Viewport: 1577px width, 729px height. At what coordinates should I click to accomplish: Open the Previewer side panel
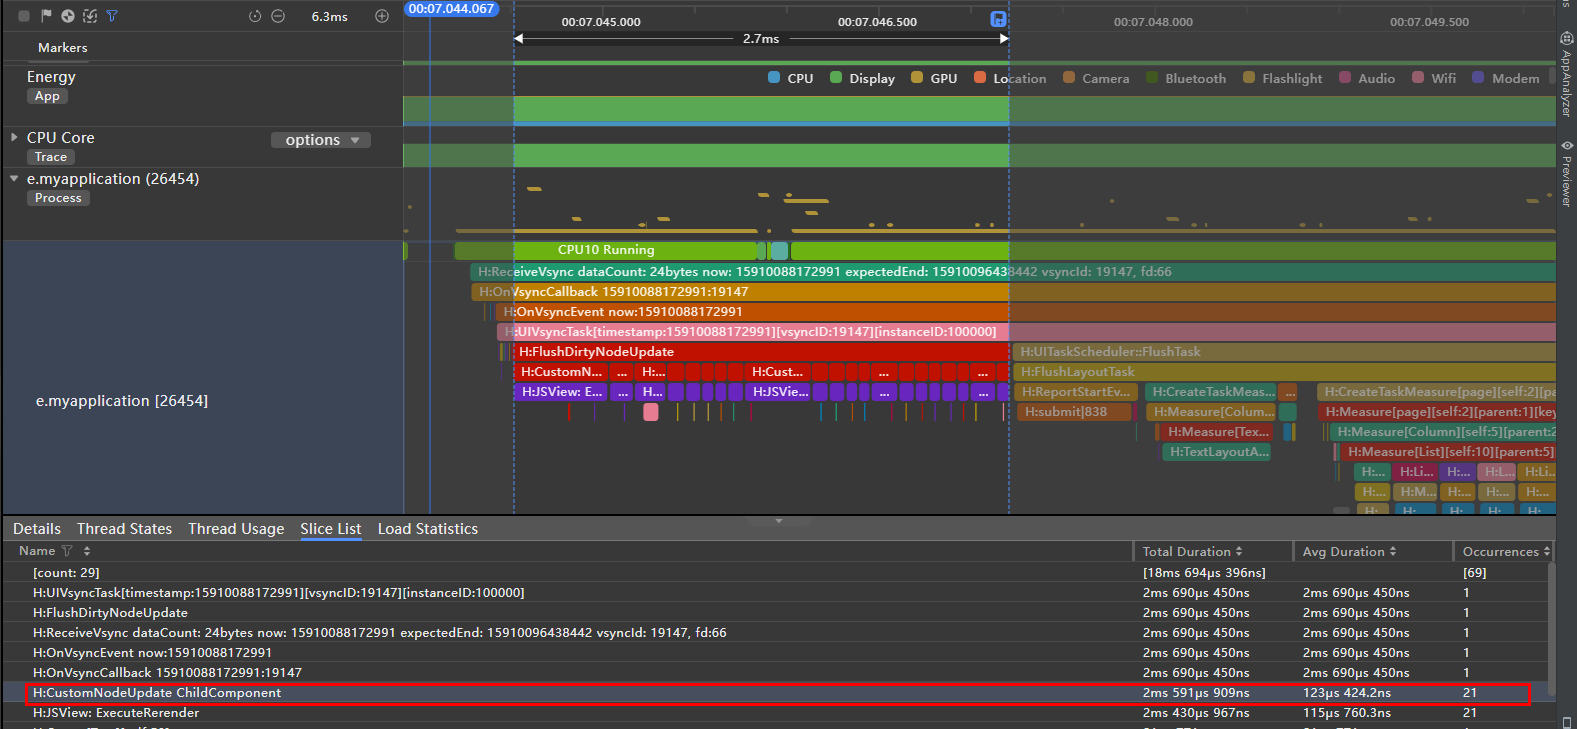click(1567, 174)
